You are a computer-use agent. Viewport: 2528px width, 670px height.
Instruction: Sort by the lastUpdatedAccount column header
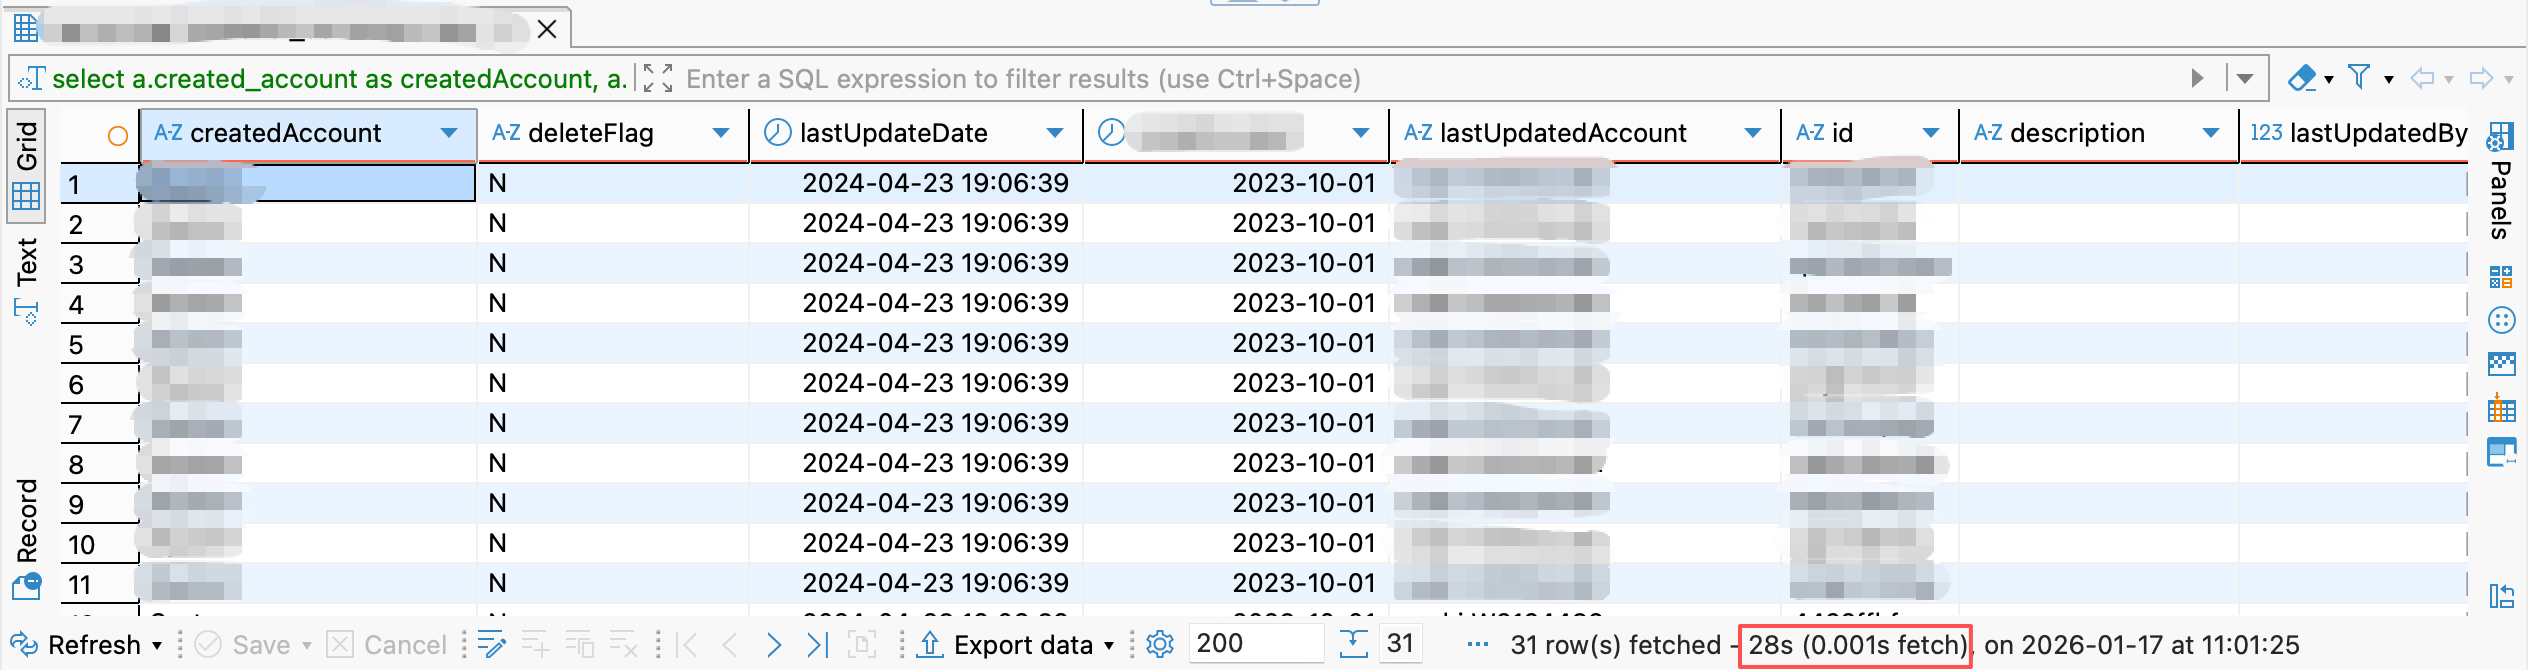click(x=1562, y=133)
